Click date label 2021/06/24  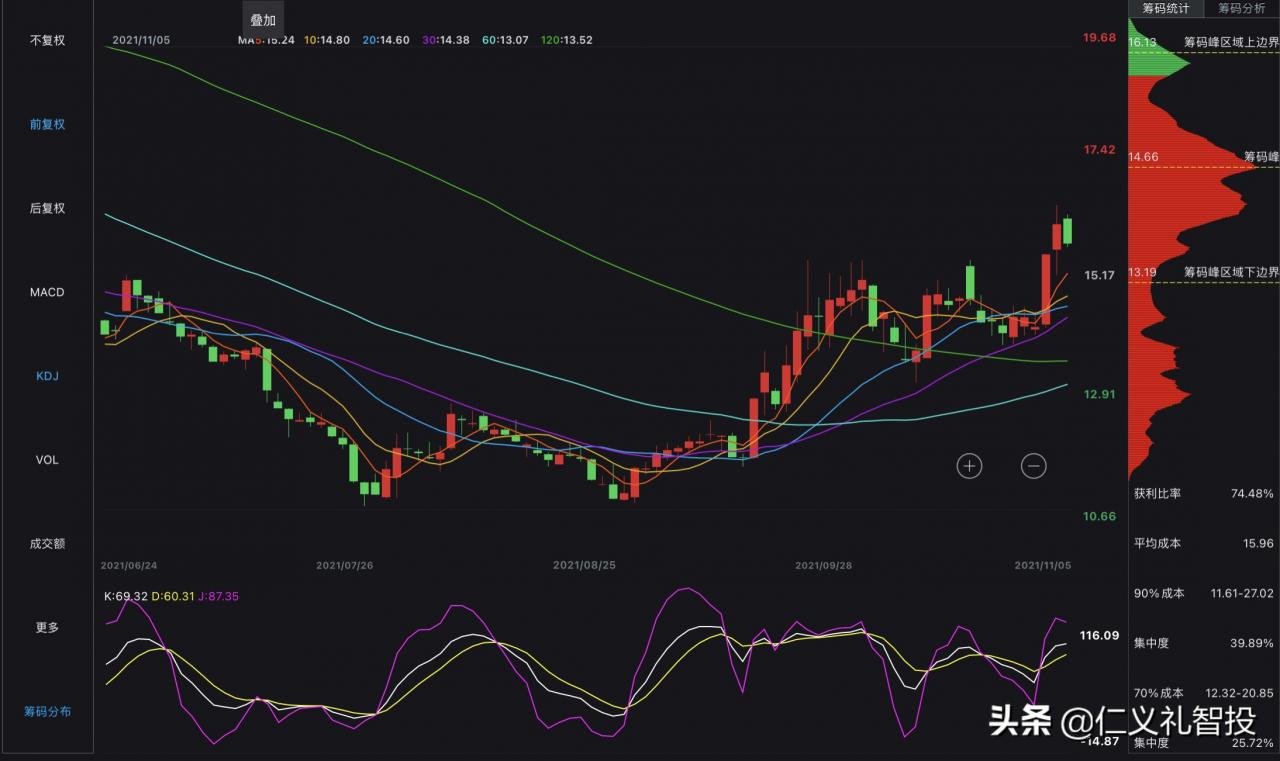129,565
